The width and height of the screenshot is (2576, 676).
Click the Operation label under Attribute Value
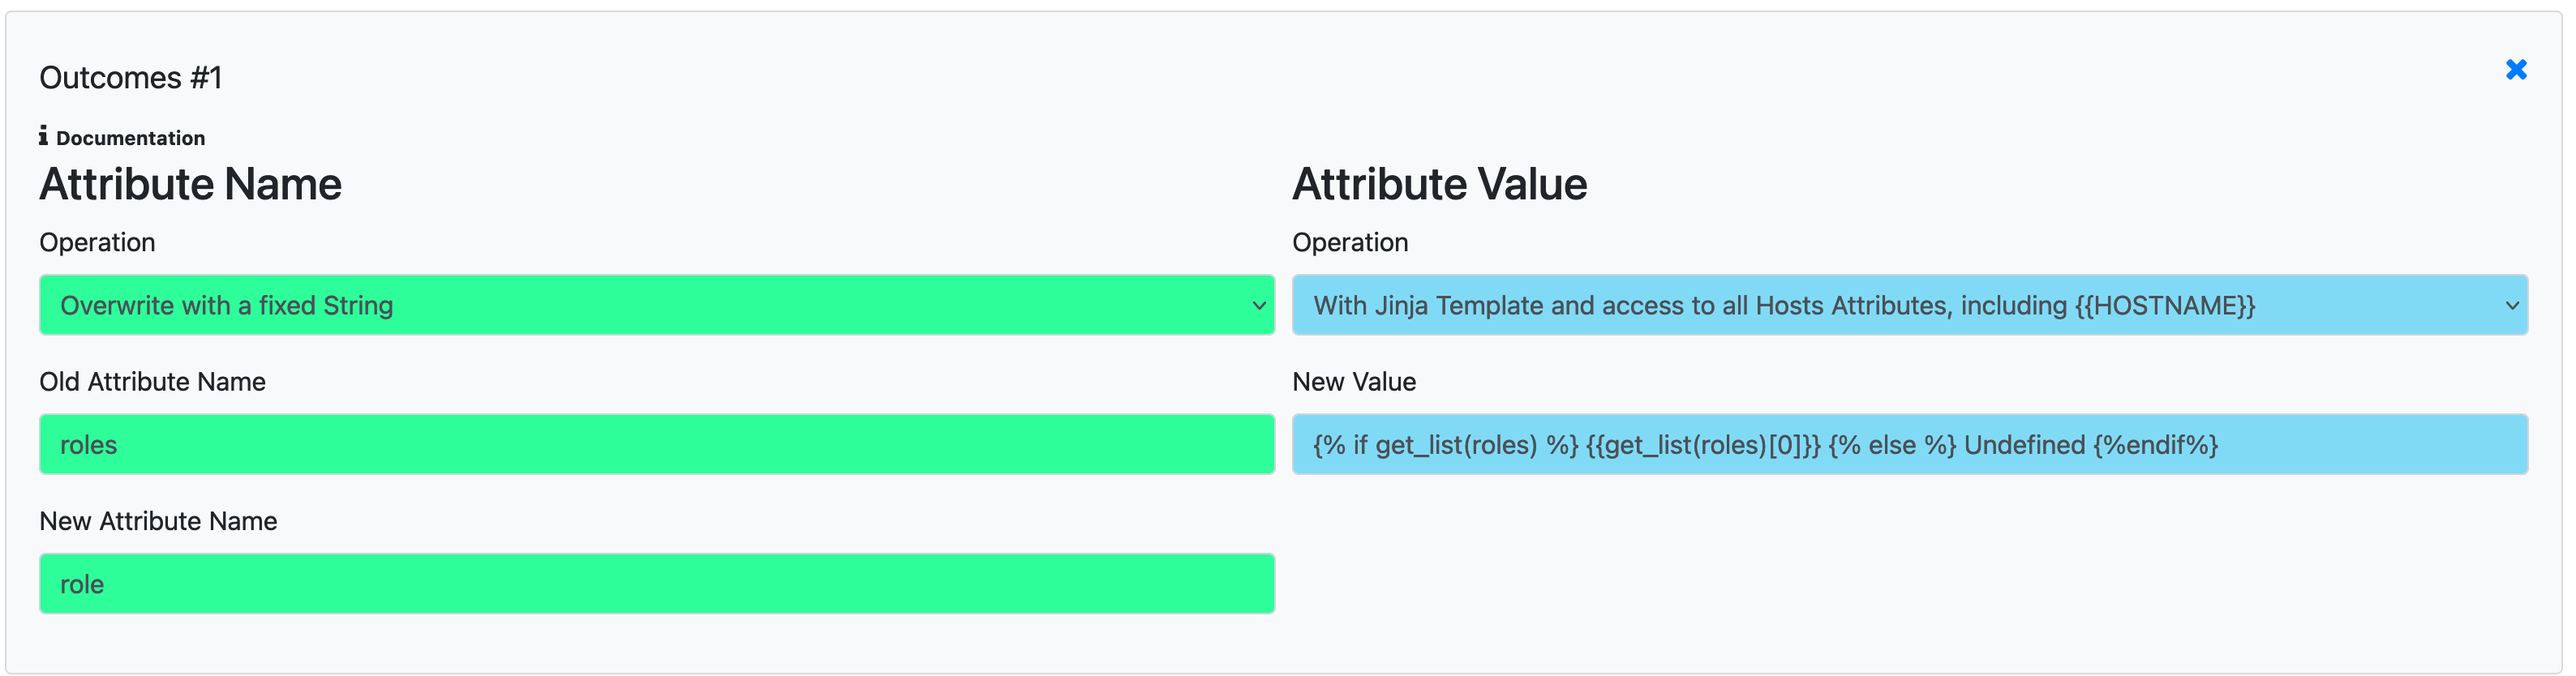coord(1350,243)
